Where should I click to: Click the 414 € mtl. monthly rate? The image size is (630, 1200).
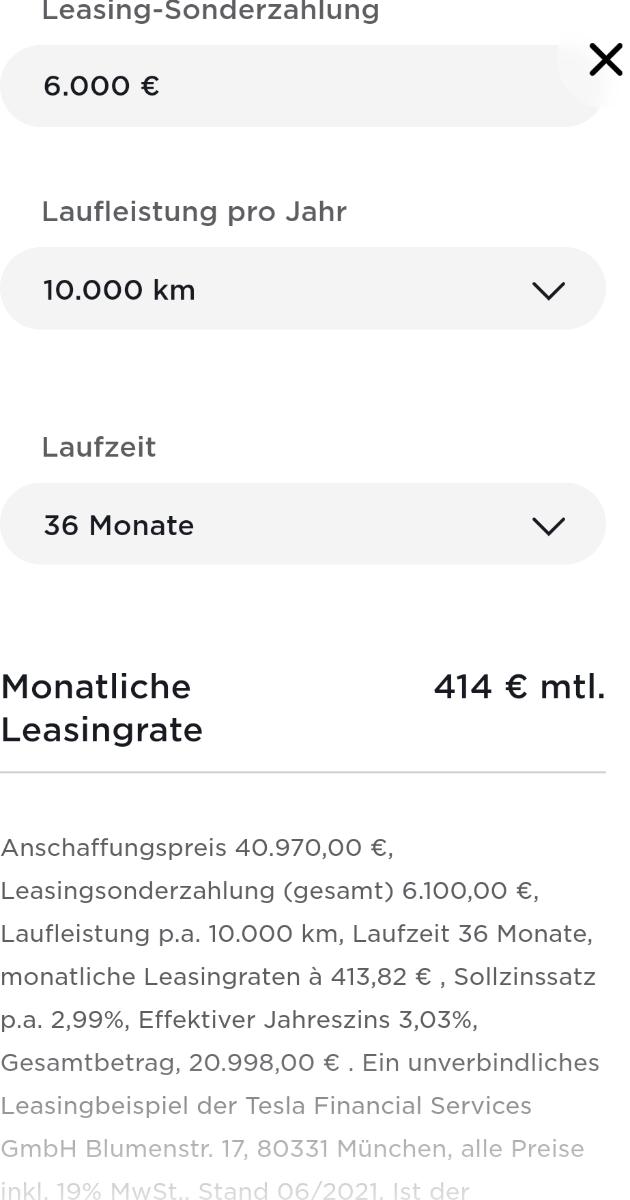[x=519, y=687]
